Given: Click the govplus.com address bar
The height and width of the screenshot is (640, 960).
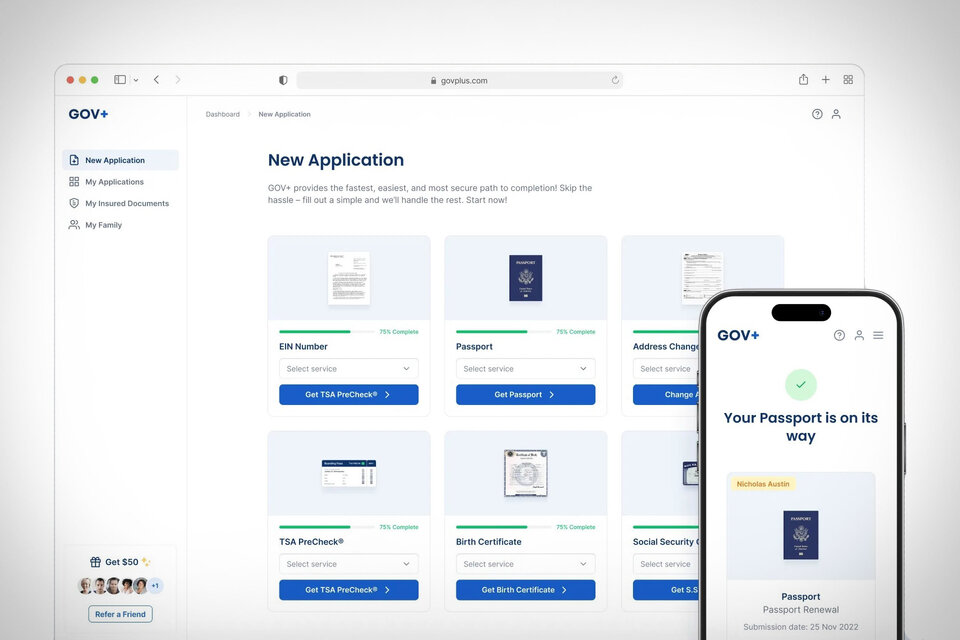Looking at the screenshot, I should [460, 80].
